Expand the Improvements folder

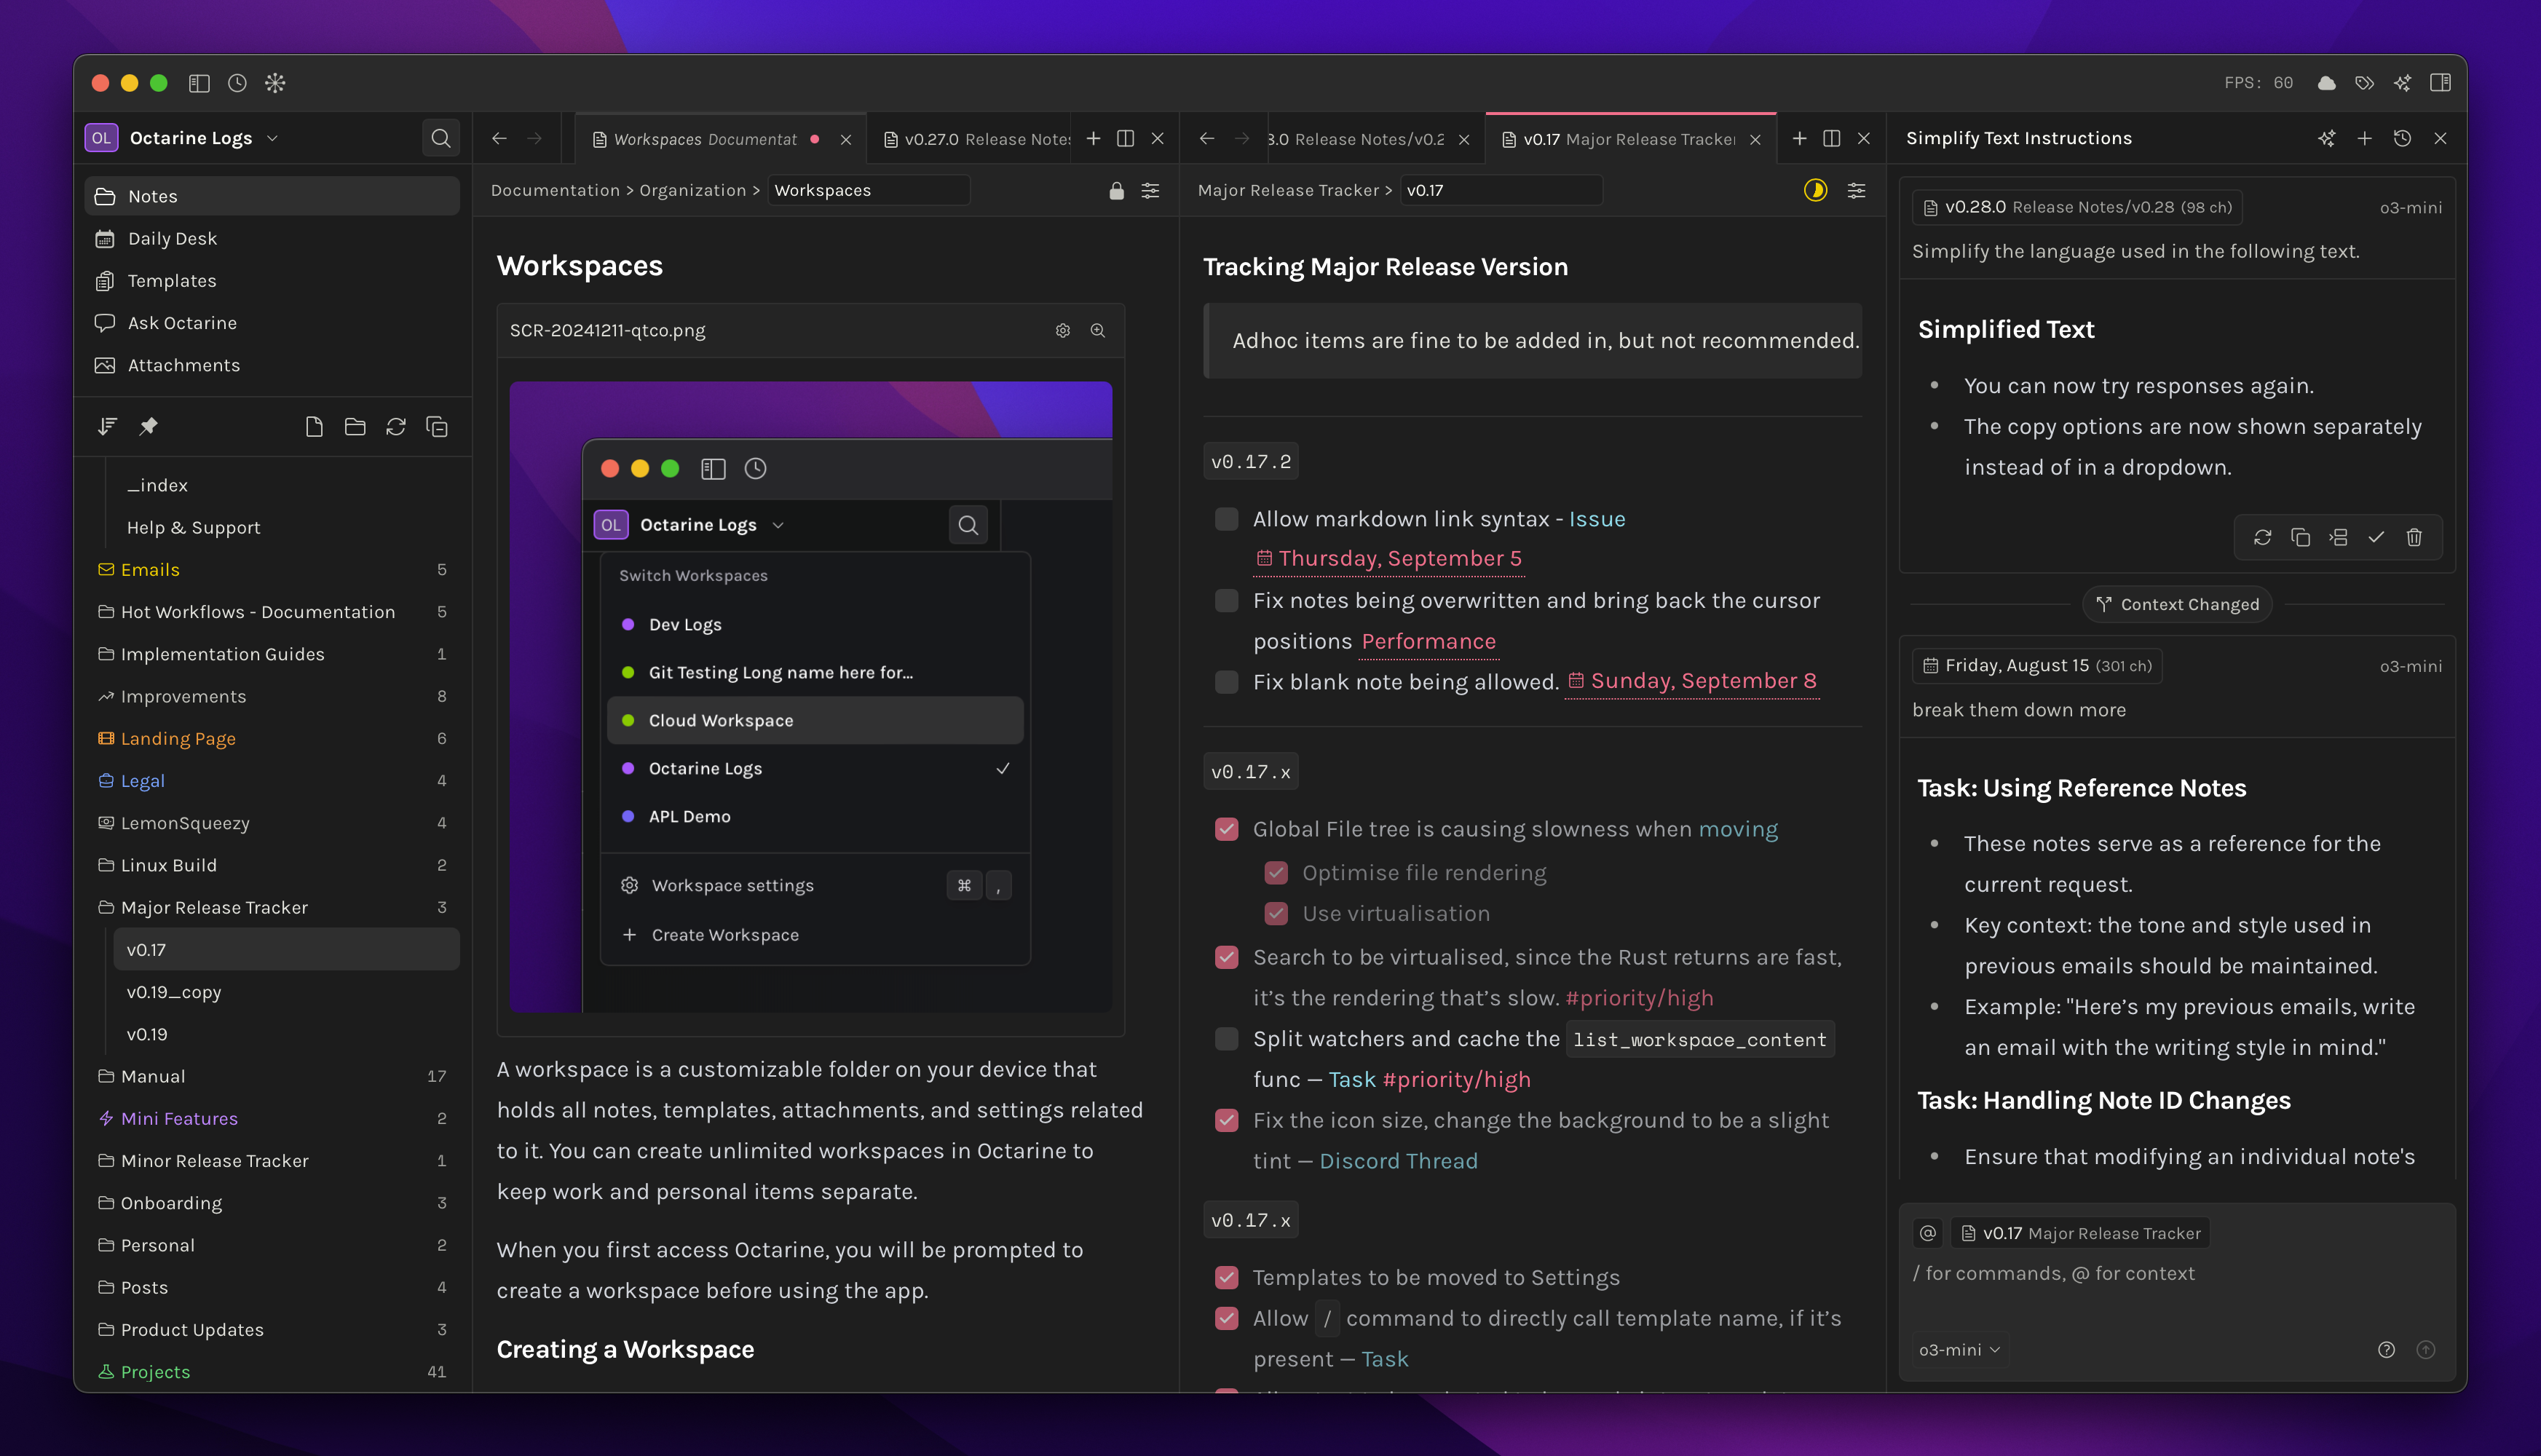coord(272,697)
